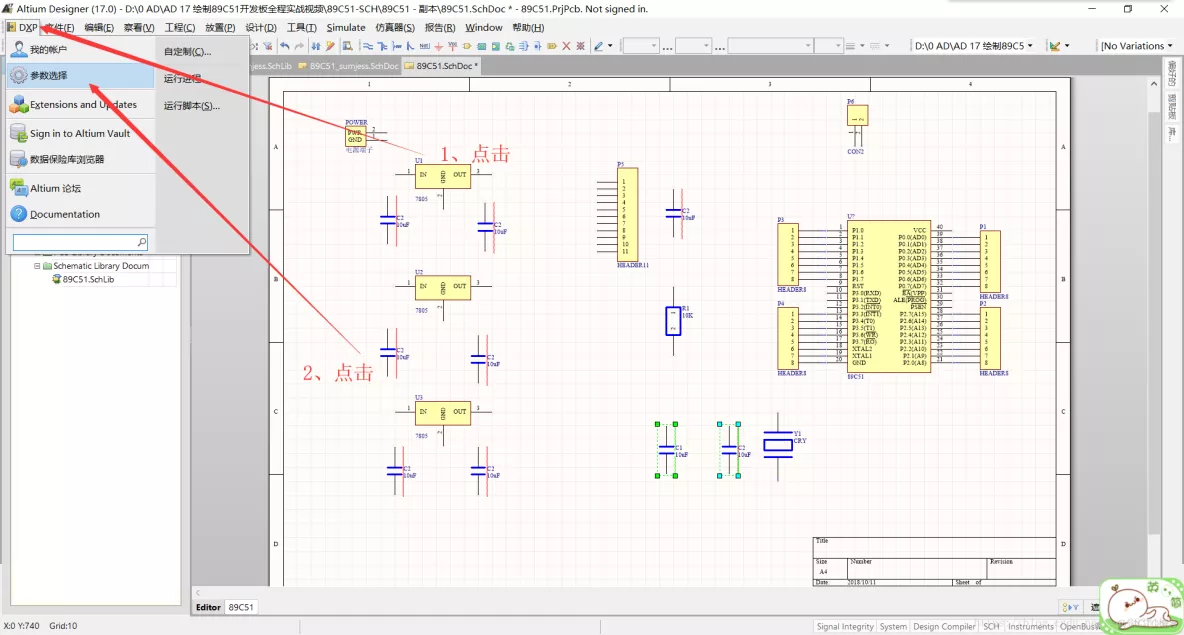The width and height of the screenshot is (1184, 635).
Task: Open the 设计(D) menu
Action: tap(261, 27)
